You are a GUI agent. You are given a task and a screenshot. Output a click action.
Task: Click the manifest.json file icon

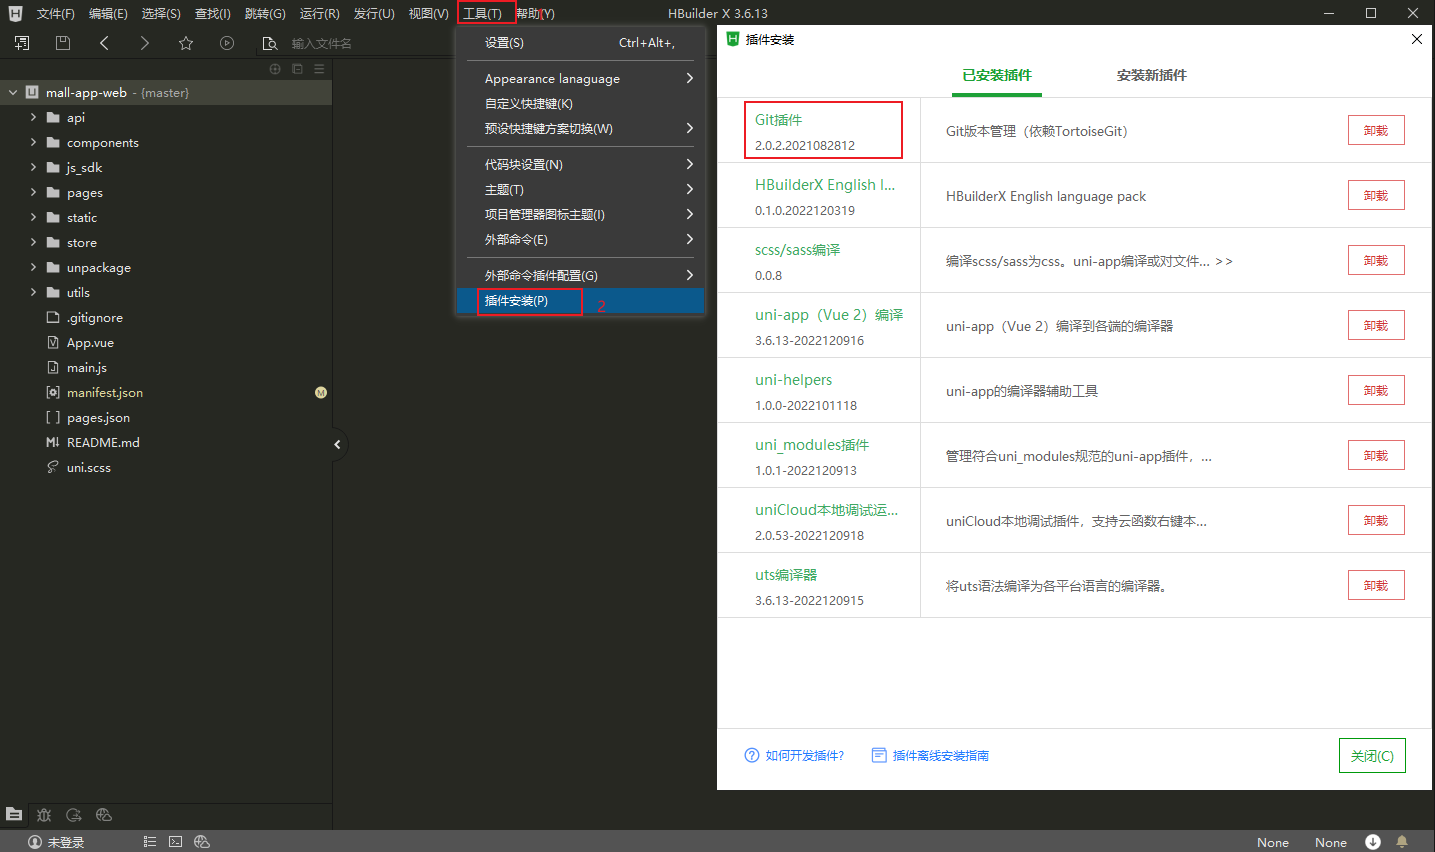coord(53,392)
